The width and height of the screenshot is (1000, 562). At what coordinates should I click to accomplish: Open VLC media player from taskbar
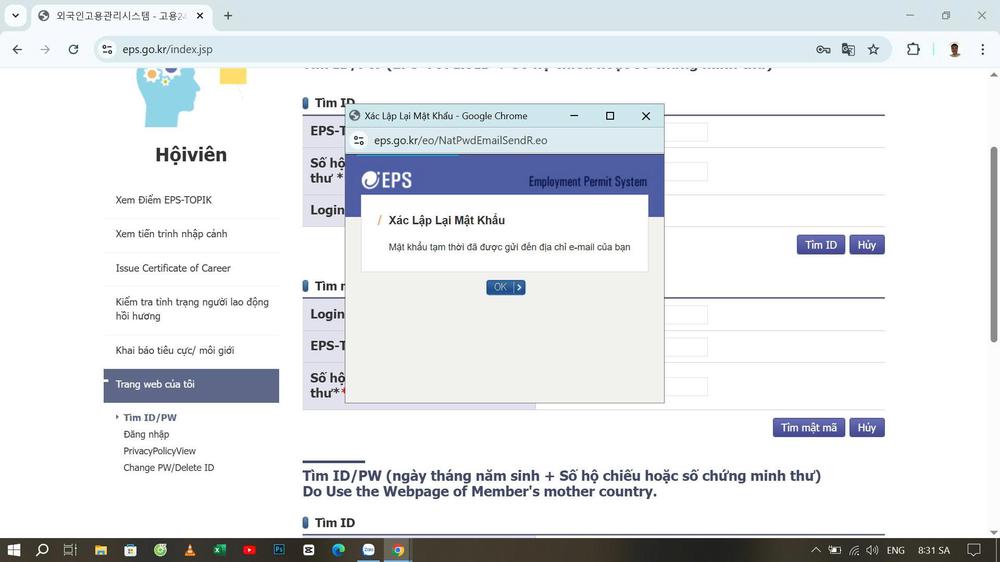click(x=190, y=550)
